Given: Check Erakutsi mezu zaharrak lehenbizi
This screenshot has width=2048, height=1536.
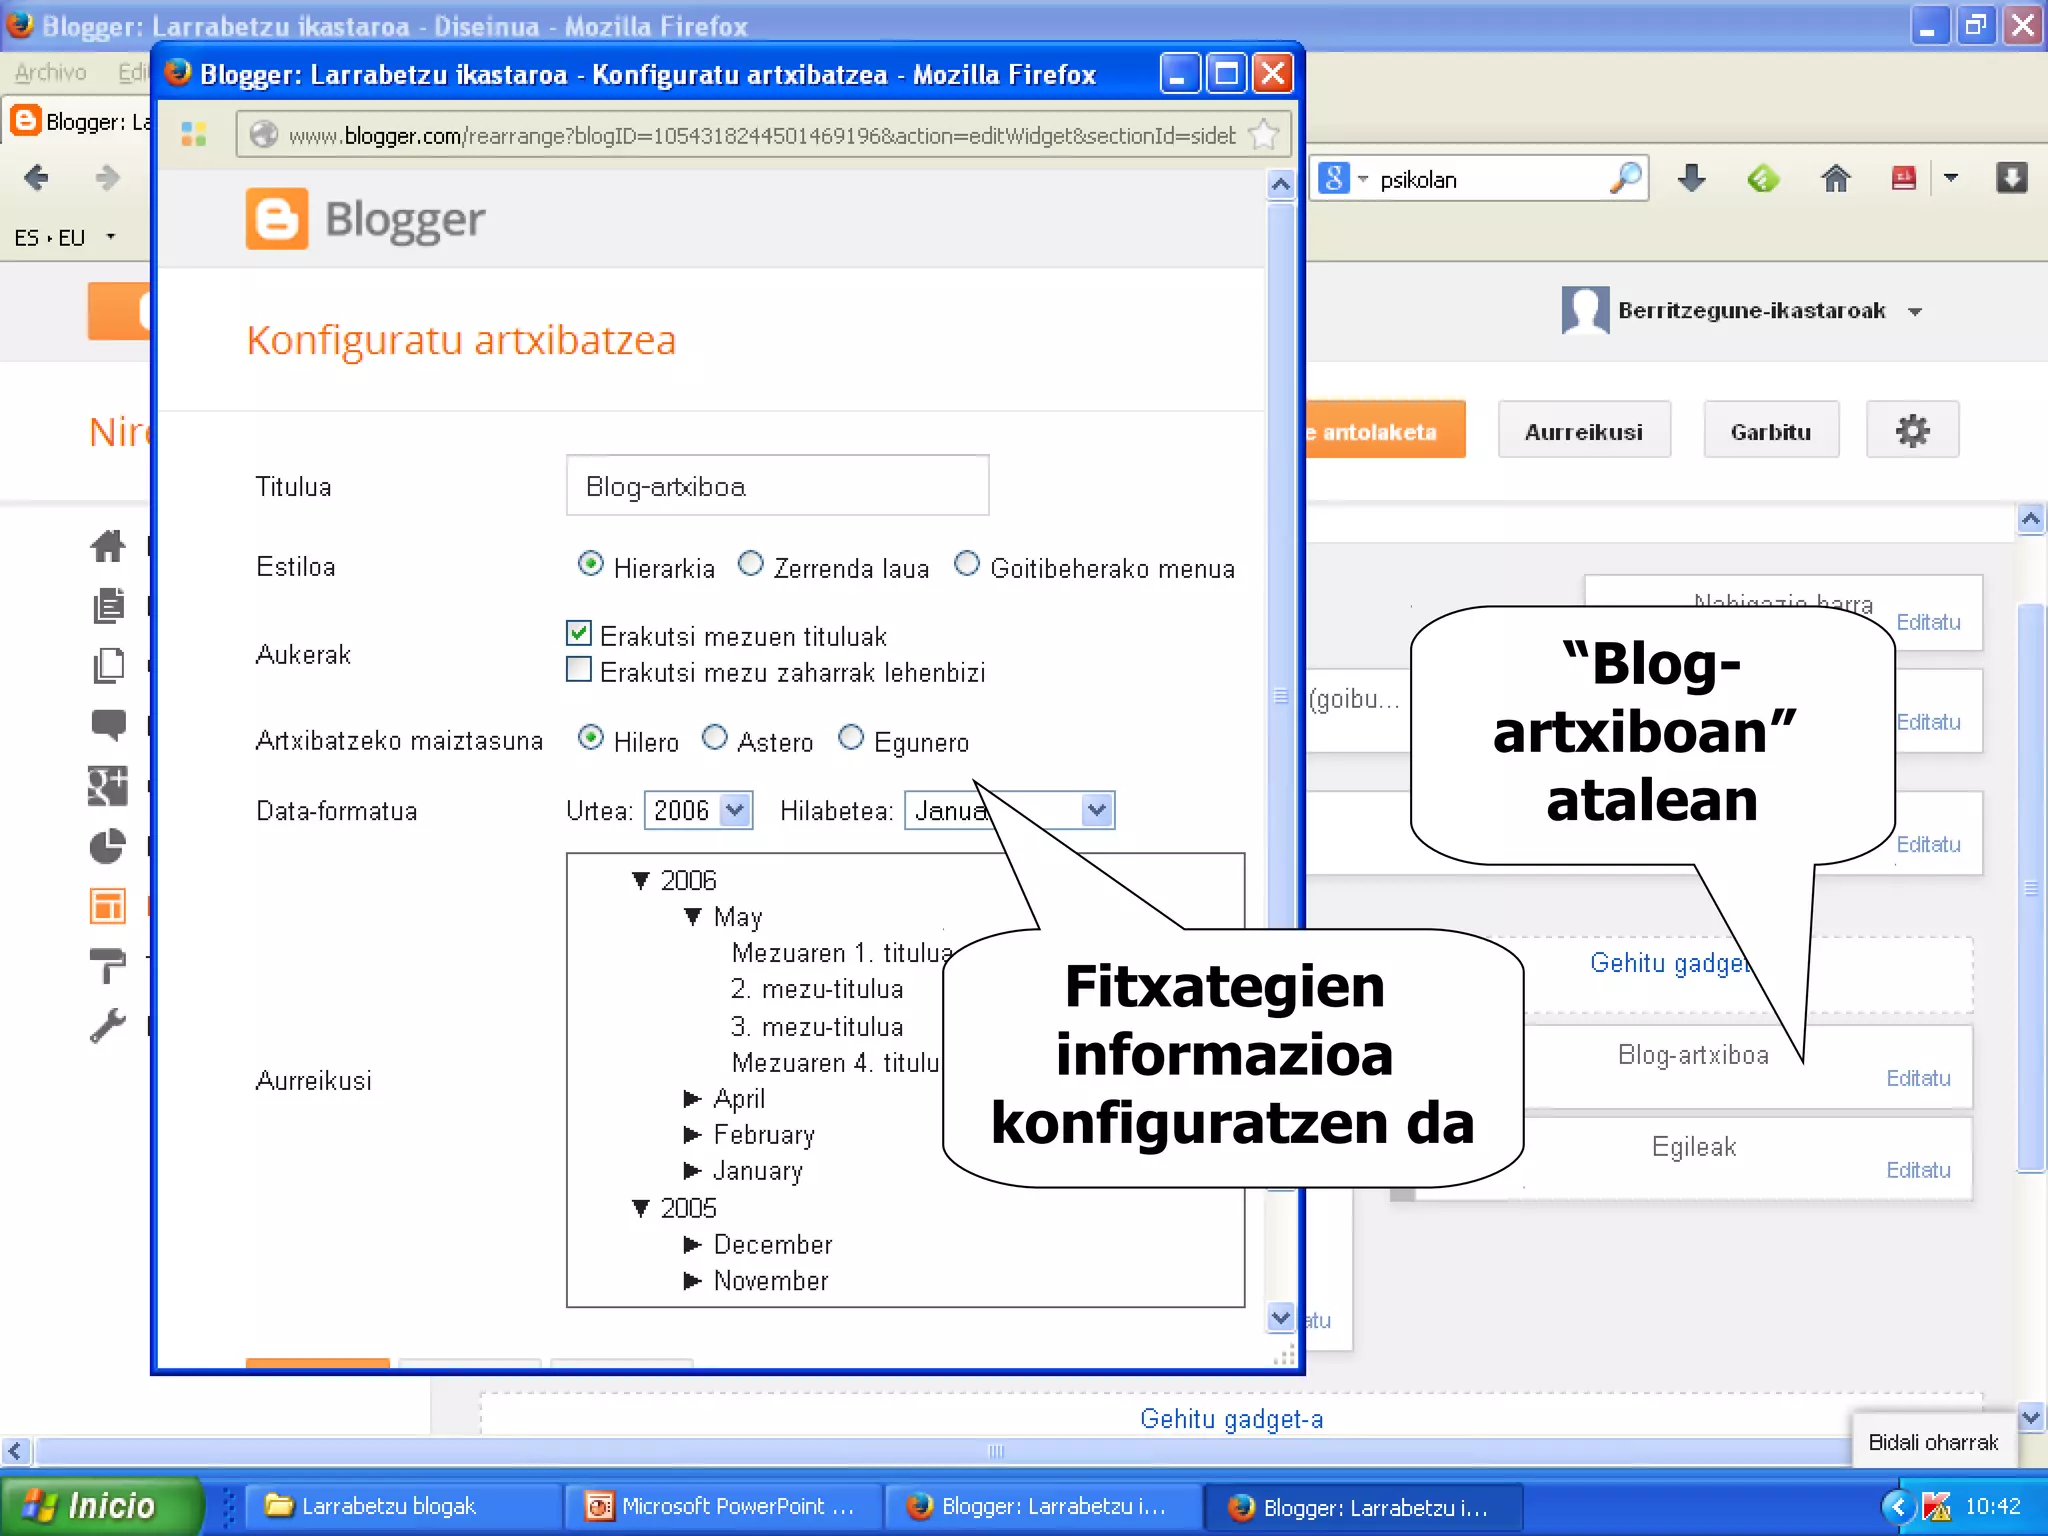Looking at the screenshot, I should point(579,669).
